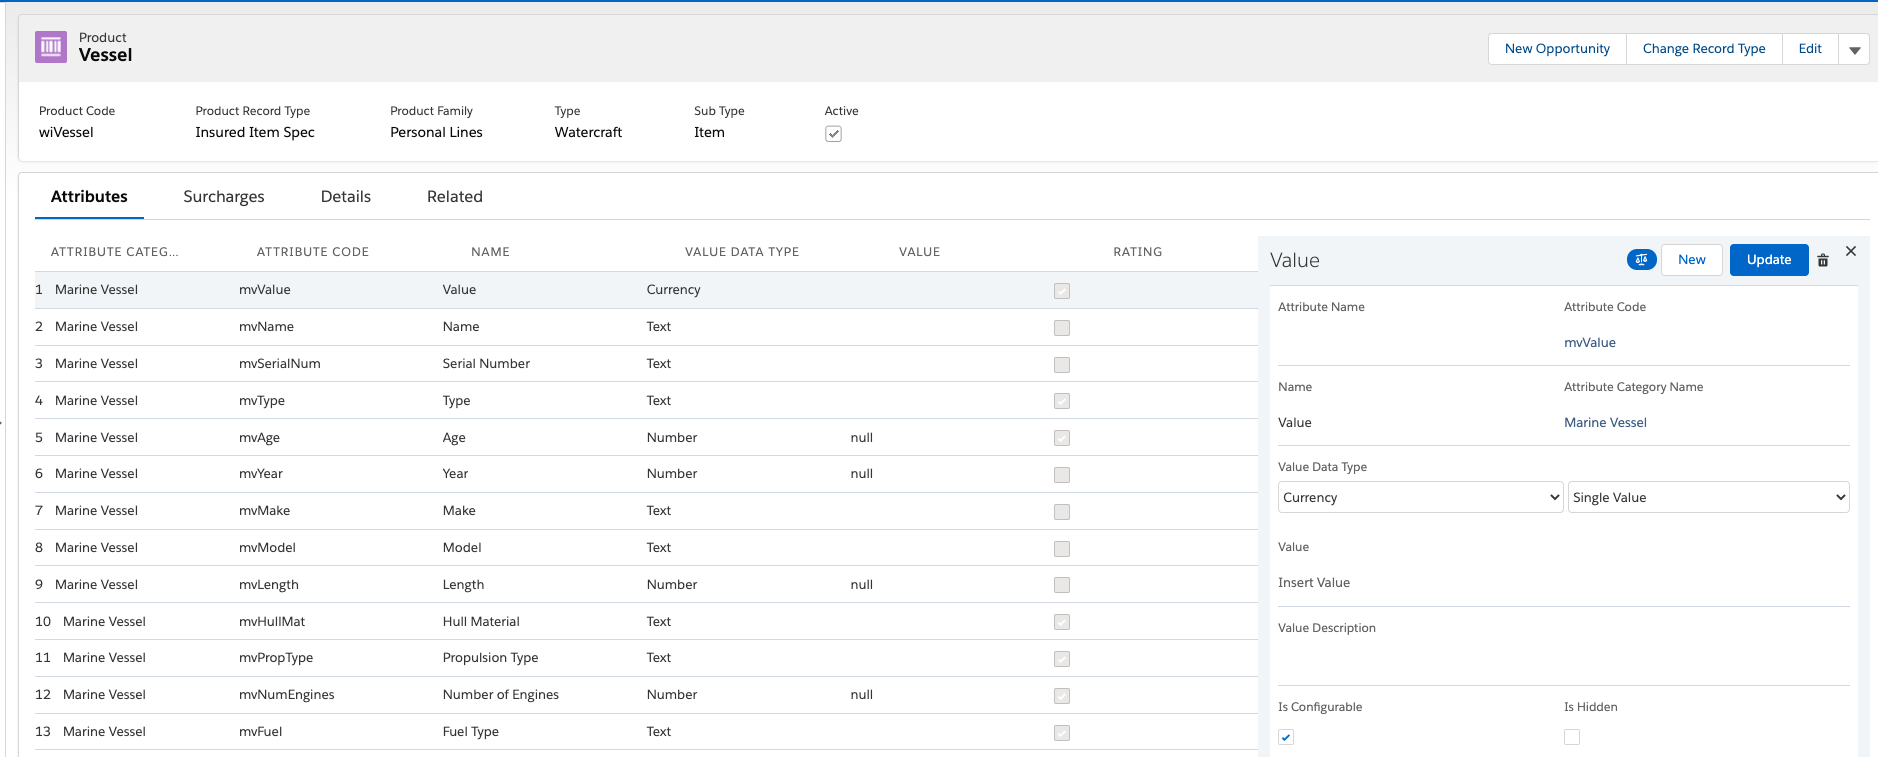
Task: Select the Hull Material name cell
Action: pos(481,621)
